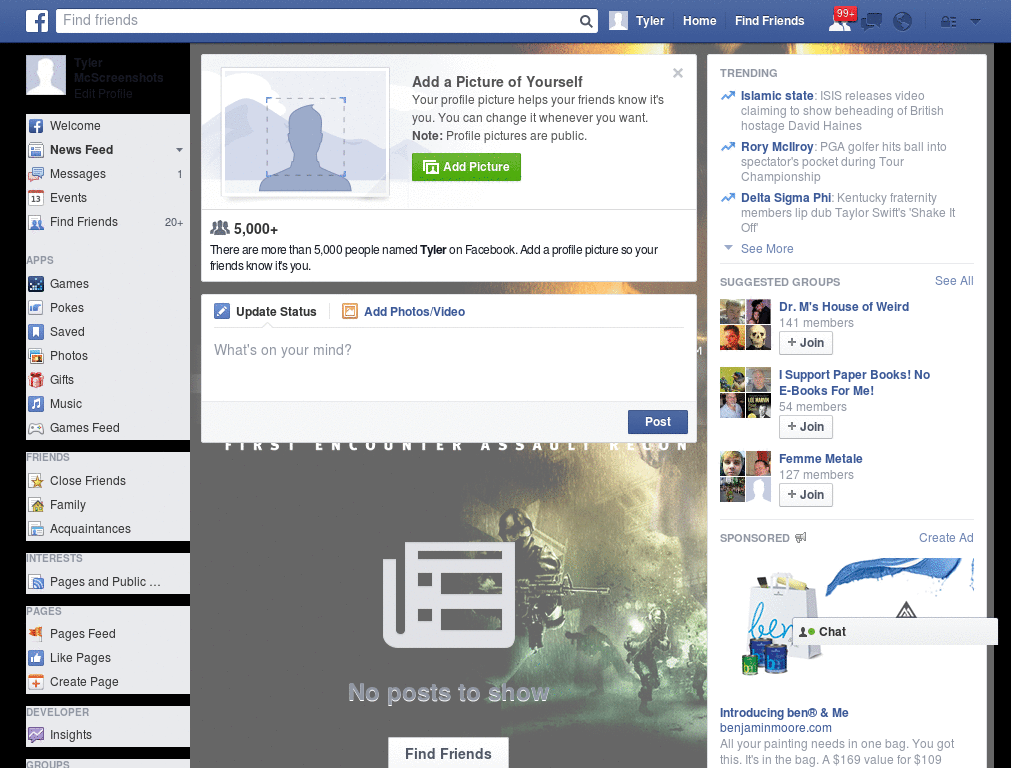Screen dimensions: 1024x768
Task: Select the Update Status tab
Action: tap(266, 312)
